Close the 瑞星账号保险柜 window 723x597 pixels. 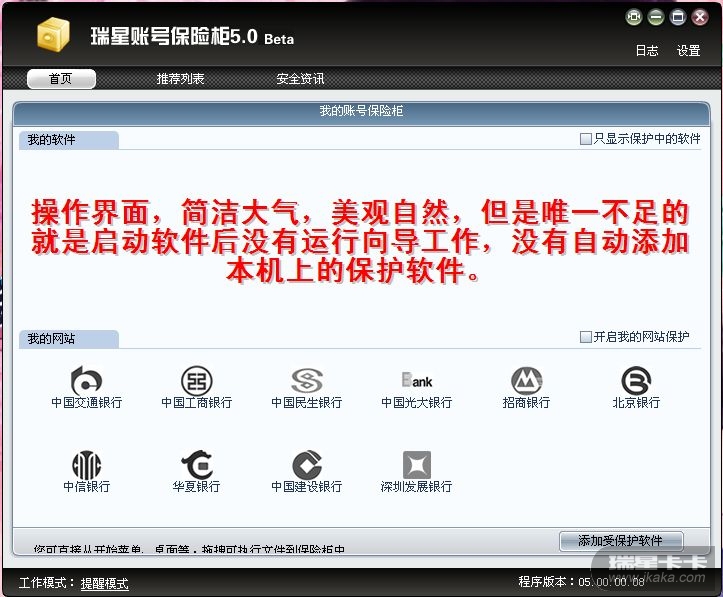point(700,18)
